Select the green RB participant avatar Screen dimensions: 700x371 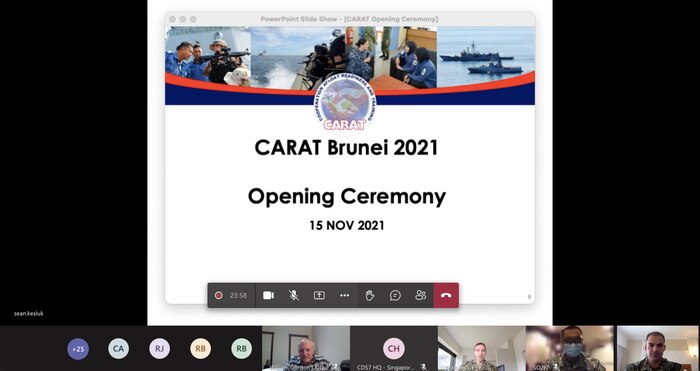242,349
